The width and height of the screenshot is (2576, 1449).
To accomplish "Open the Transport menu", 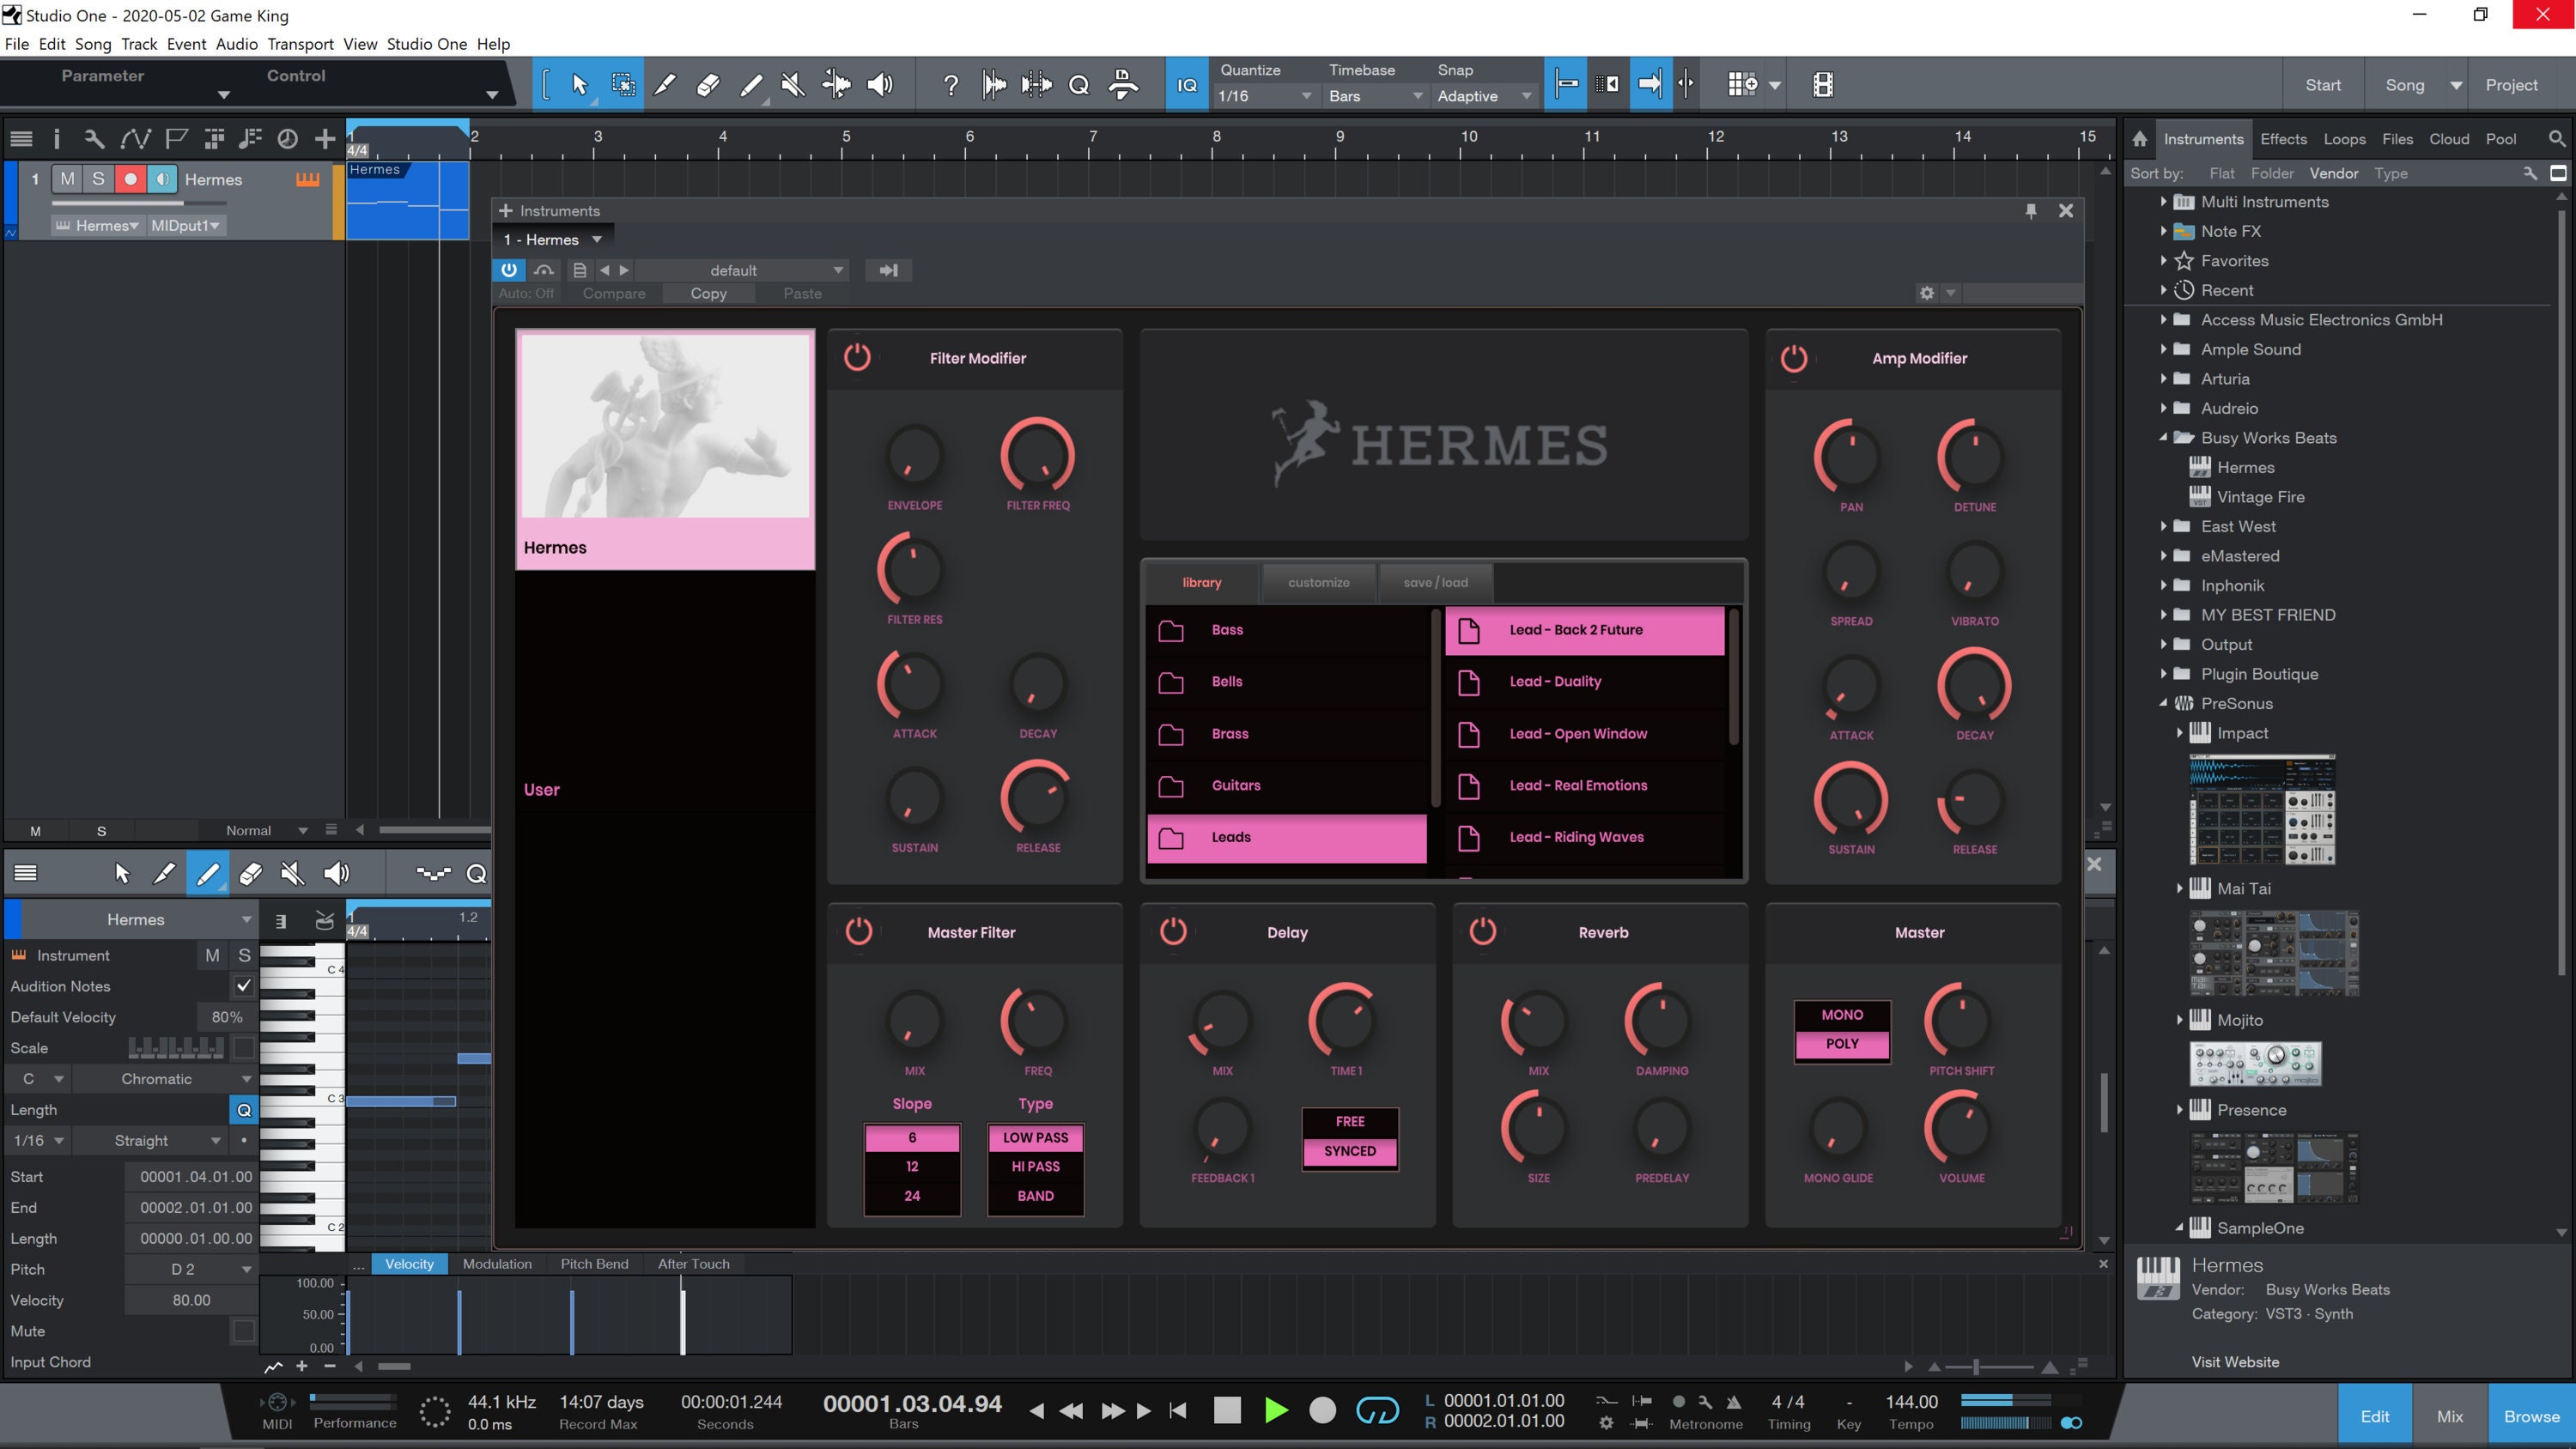I will pos(300,44).
